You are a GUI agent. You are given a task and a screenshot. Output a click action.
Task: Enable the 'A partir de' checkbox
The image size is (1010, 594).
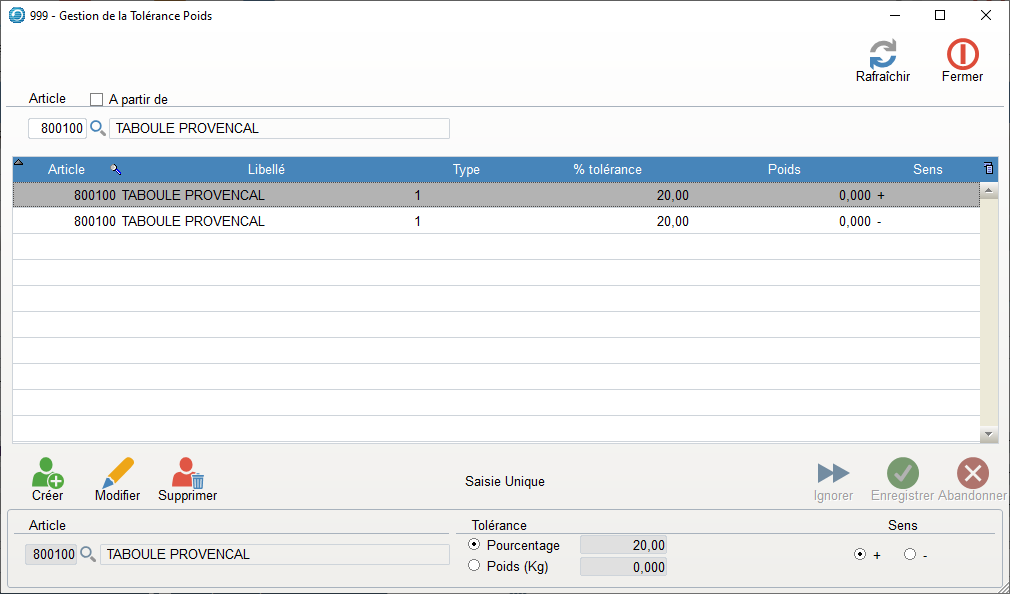coord(97,99)
